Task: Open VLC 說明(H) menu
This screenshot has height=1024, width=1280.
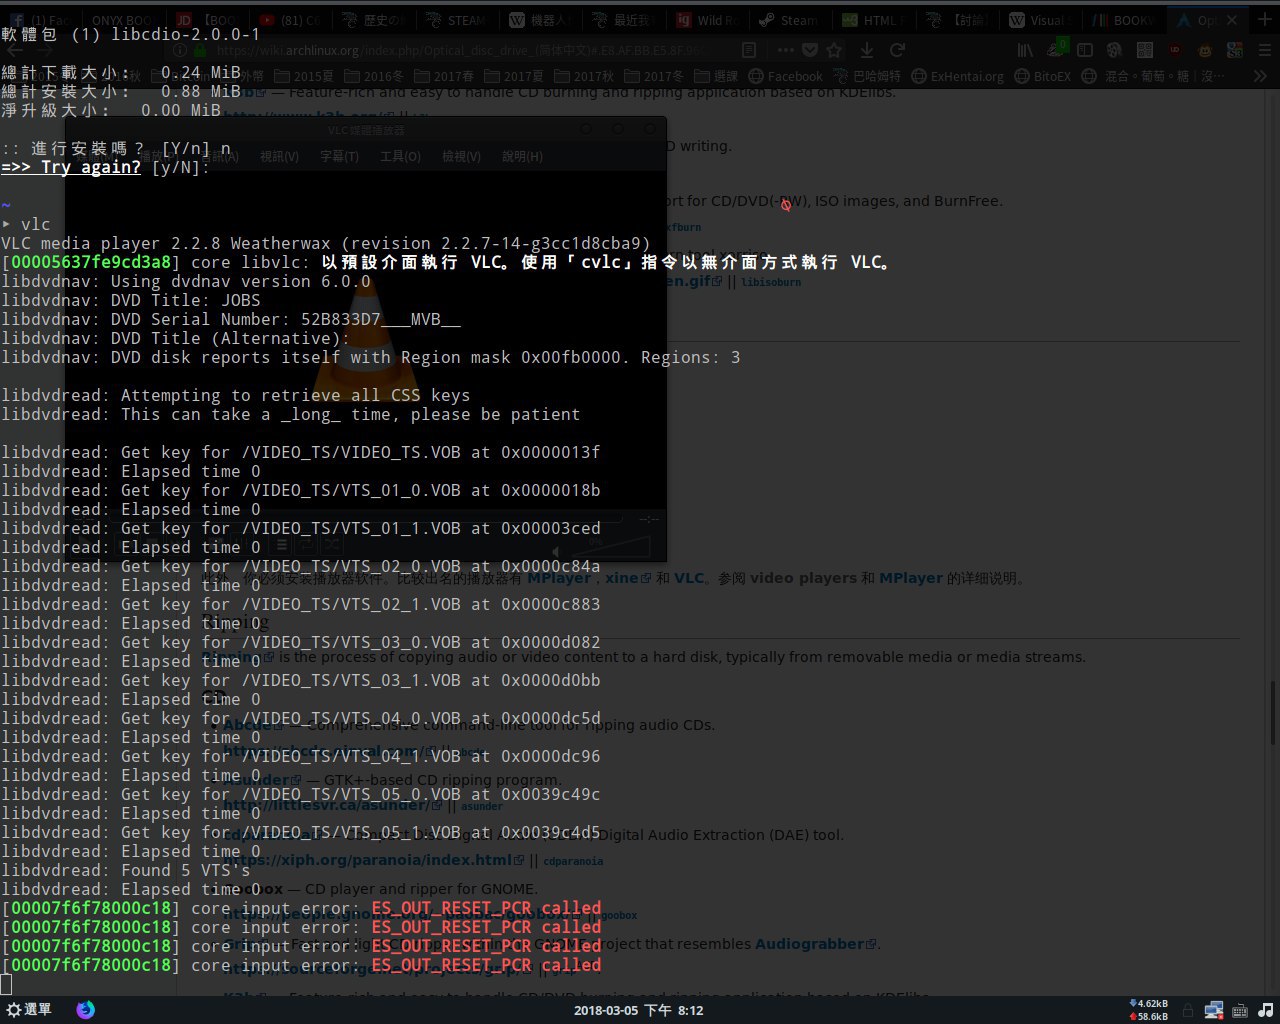Action: pos(522,156)
